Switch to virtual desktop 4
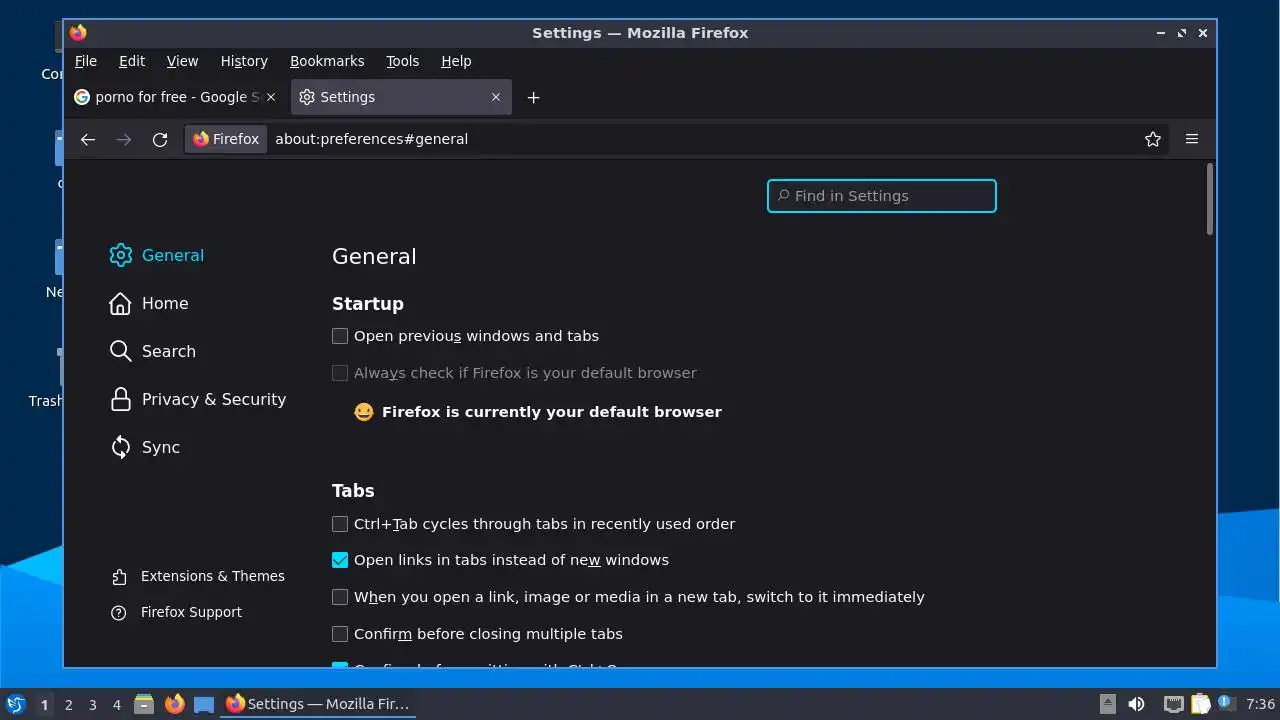This screenshot has width=1280, height=720. tap(117, 705)
